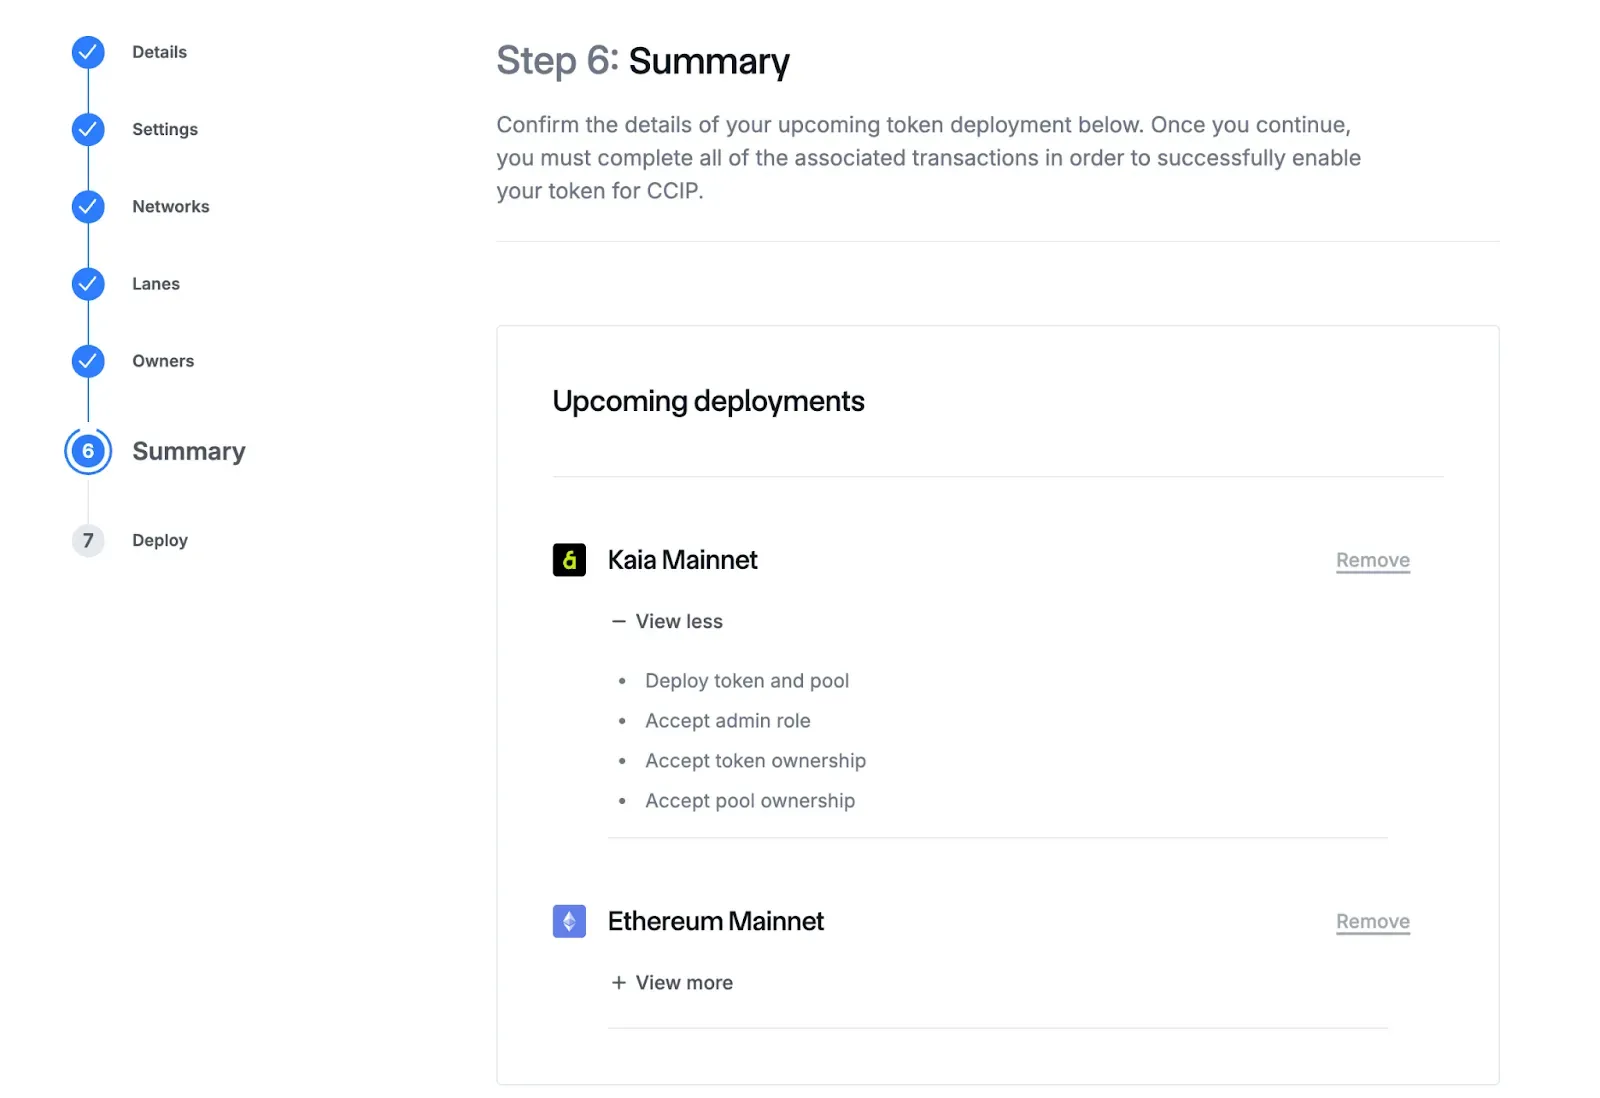Viewport: 1600px width, 1098px height.
Task: Jump to the Lanes step label
Action: (x=156, y=284)
